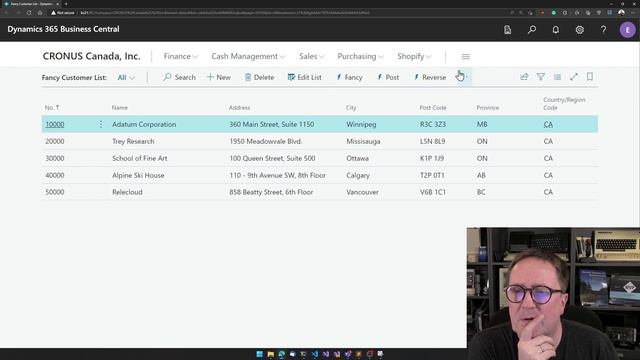The width and height of the screenshot is (640, 360).
Task: Click address 858 Beatty Street, 6th Floor
Action: point(271,192)
